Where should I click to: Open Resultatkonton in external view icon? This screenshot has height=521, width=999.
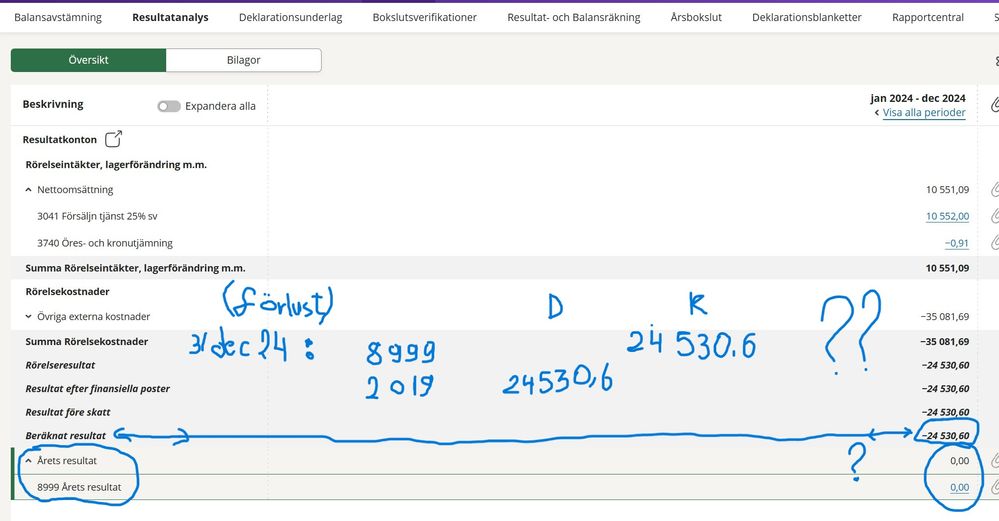pos(113,139)
